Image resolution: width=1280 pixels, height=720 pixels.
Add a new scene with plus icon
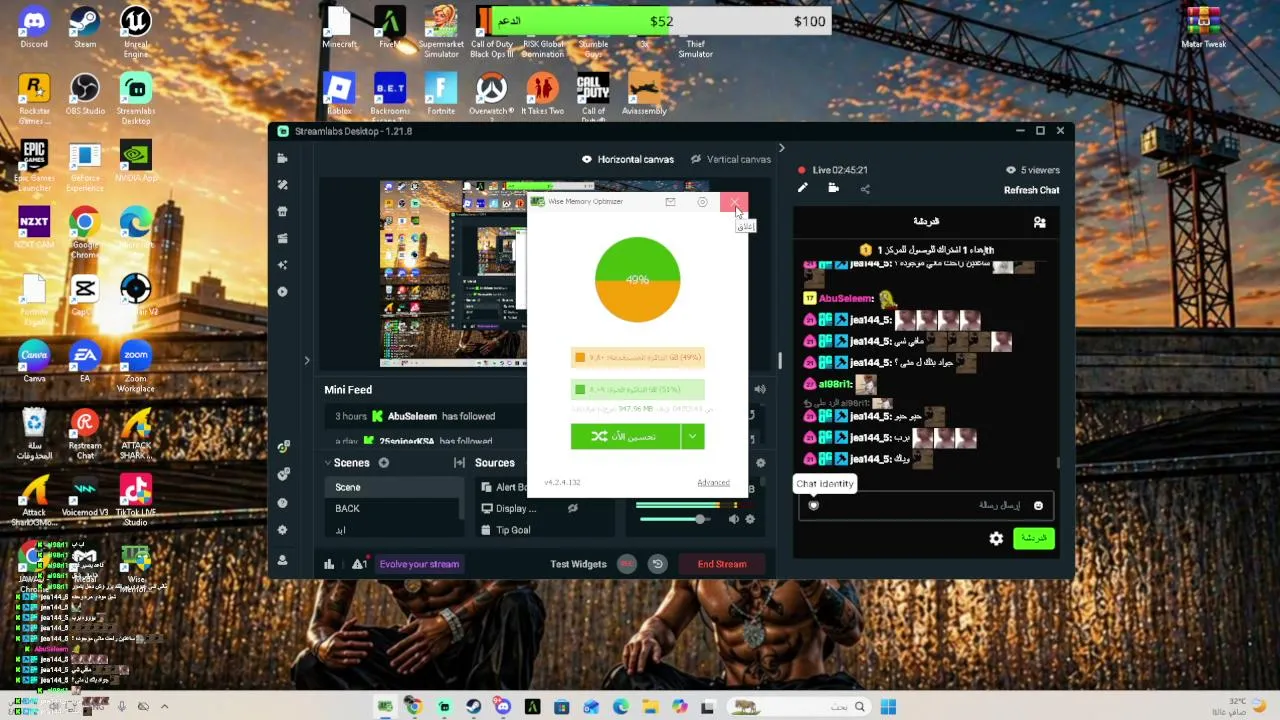click(384, 463)
